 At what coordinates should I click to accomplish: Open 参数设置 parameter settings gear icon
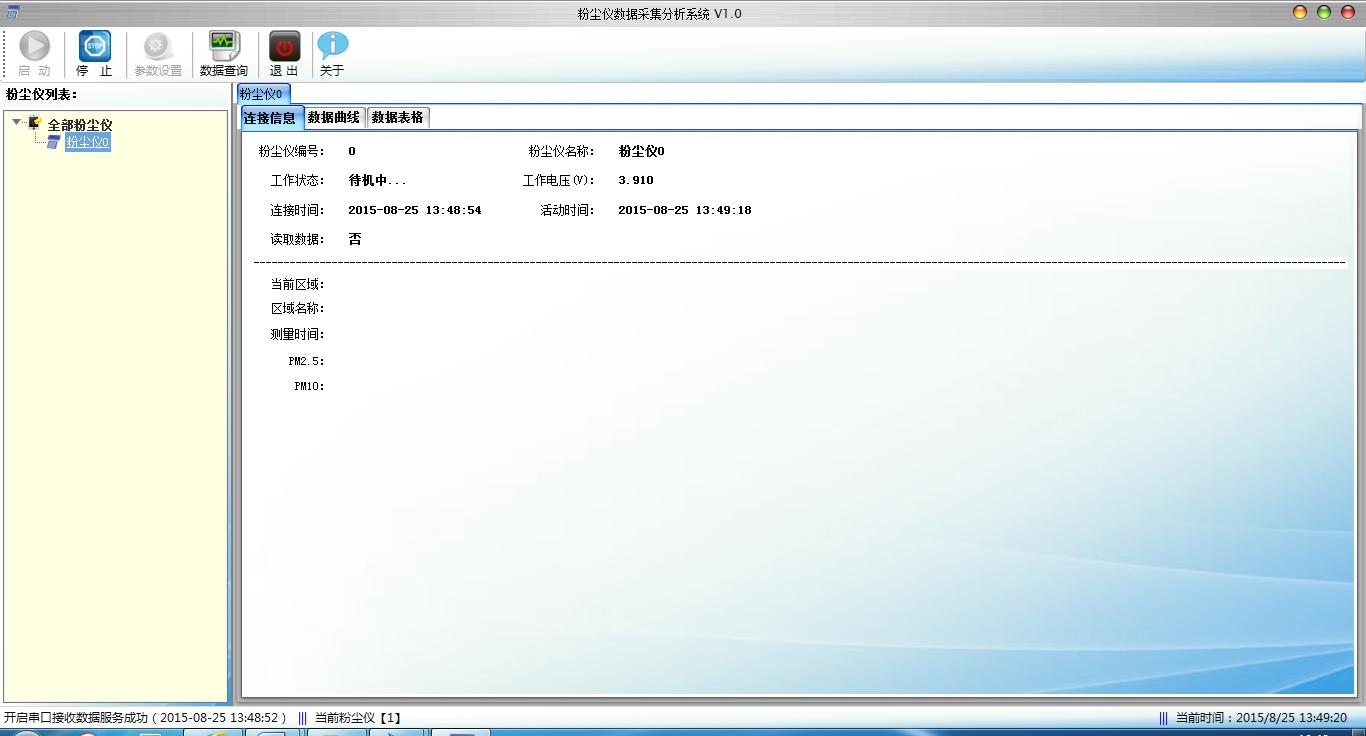[x=157, y=47]
